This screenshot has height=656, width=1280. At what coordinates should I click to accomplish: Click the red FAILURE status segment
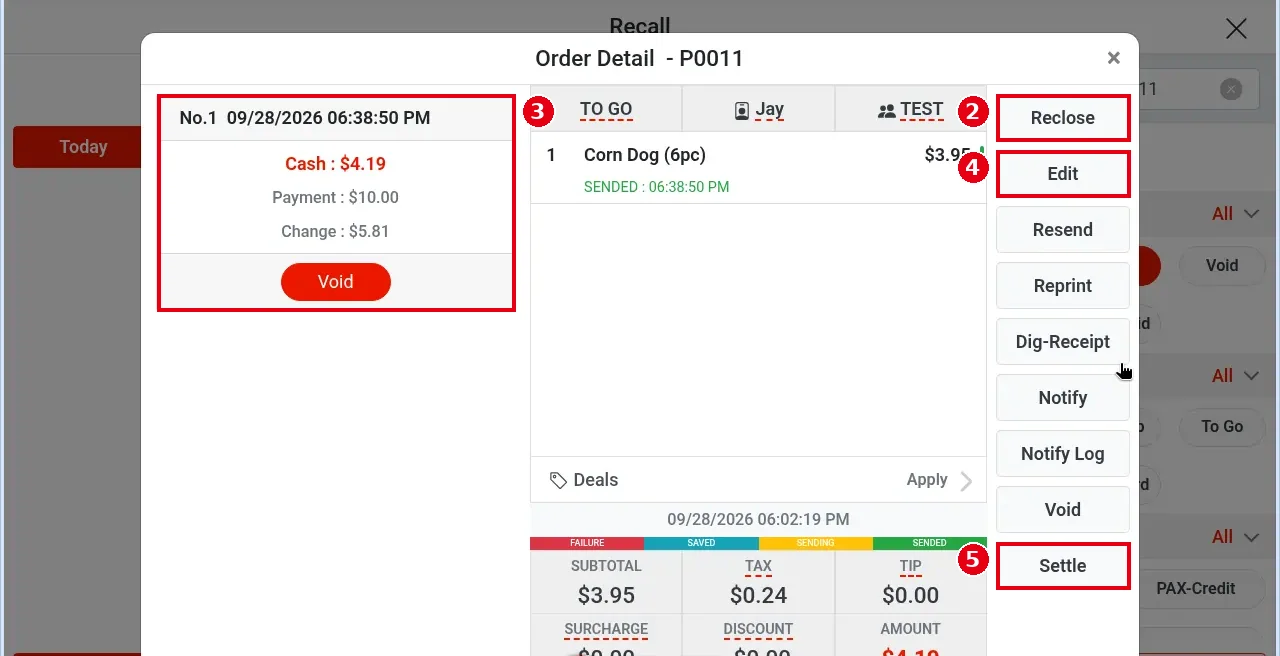[x=587, y=543]
